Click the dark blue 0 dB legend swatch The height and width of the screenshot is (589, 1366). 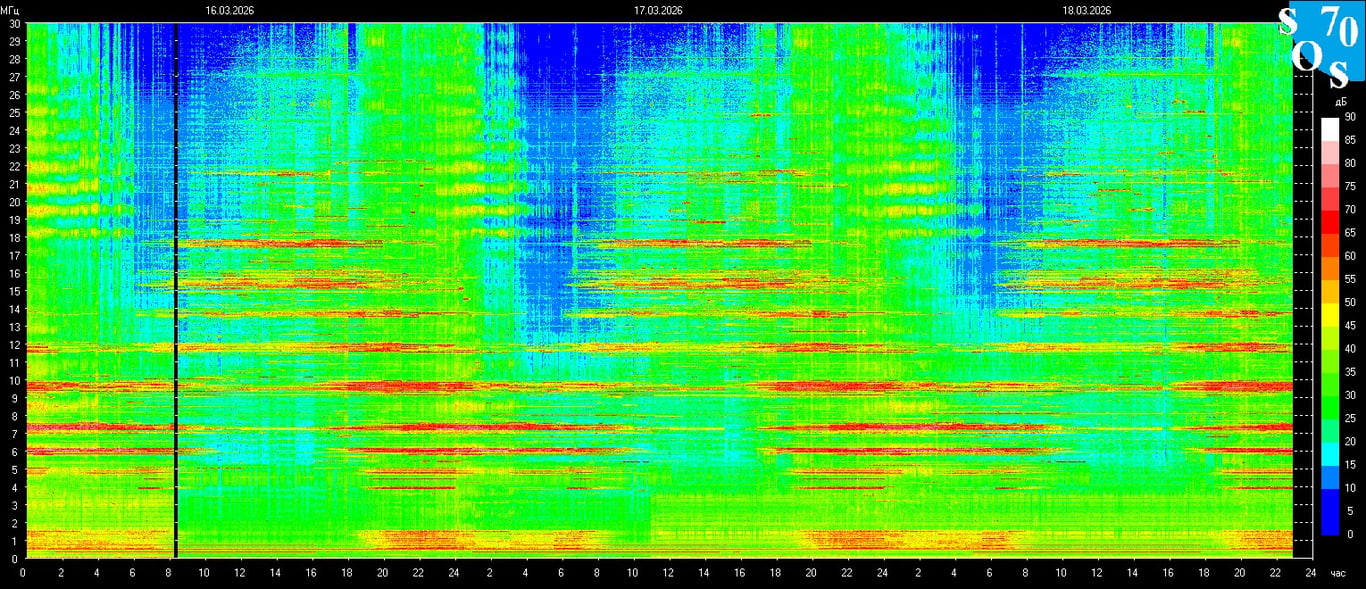(1329, 524)
